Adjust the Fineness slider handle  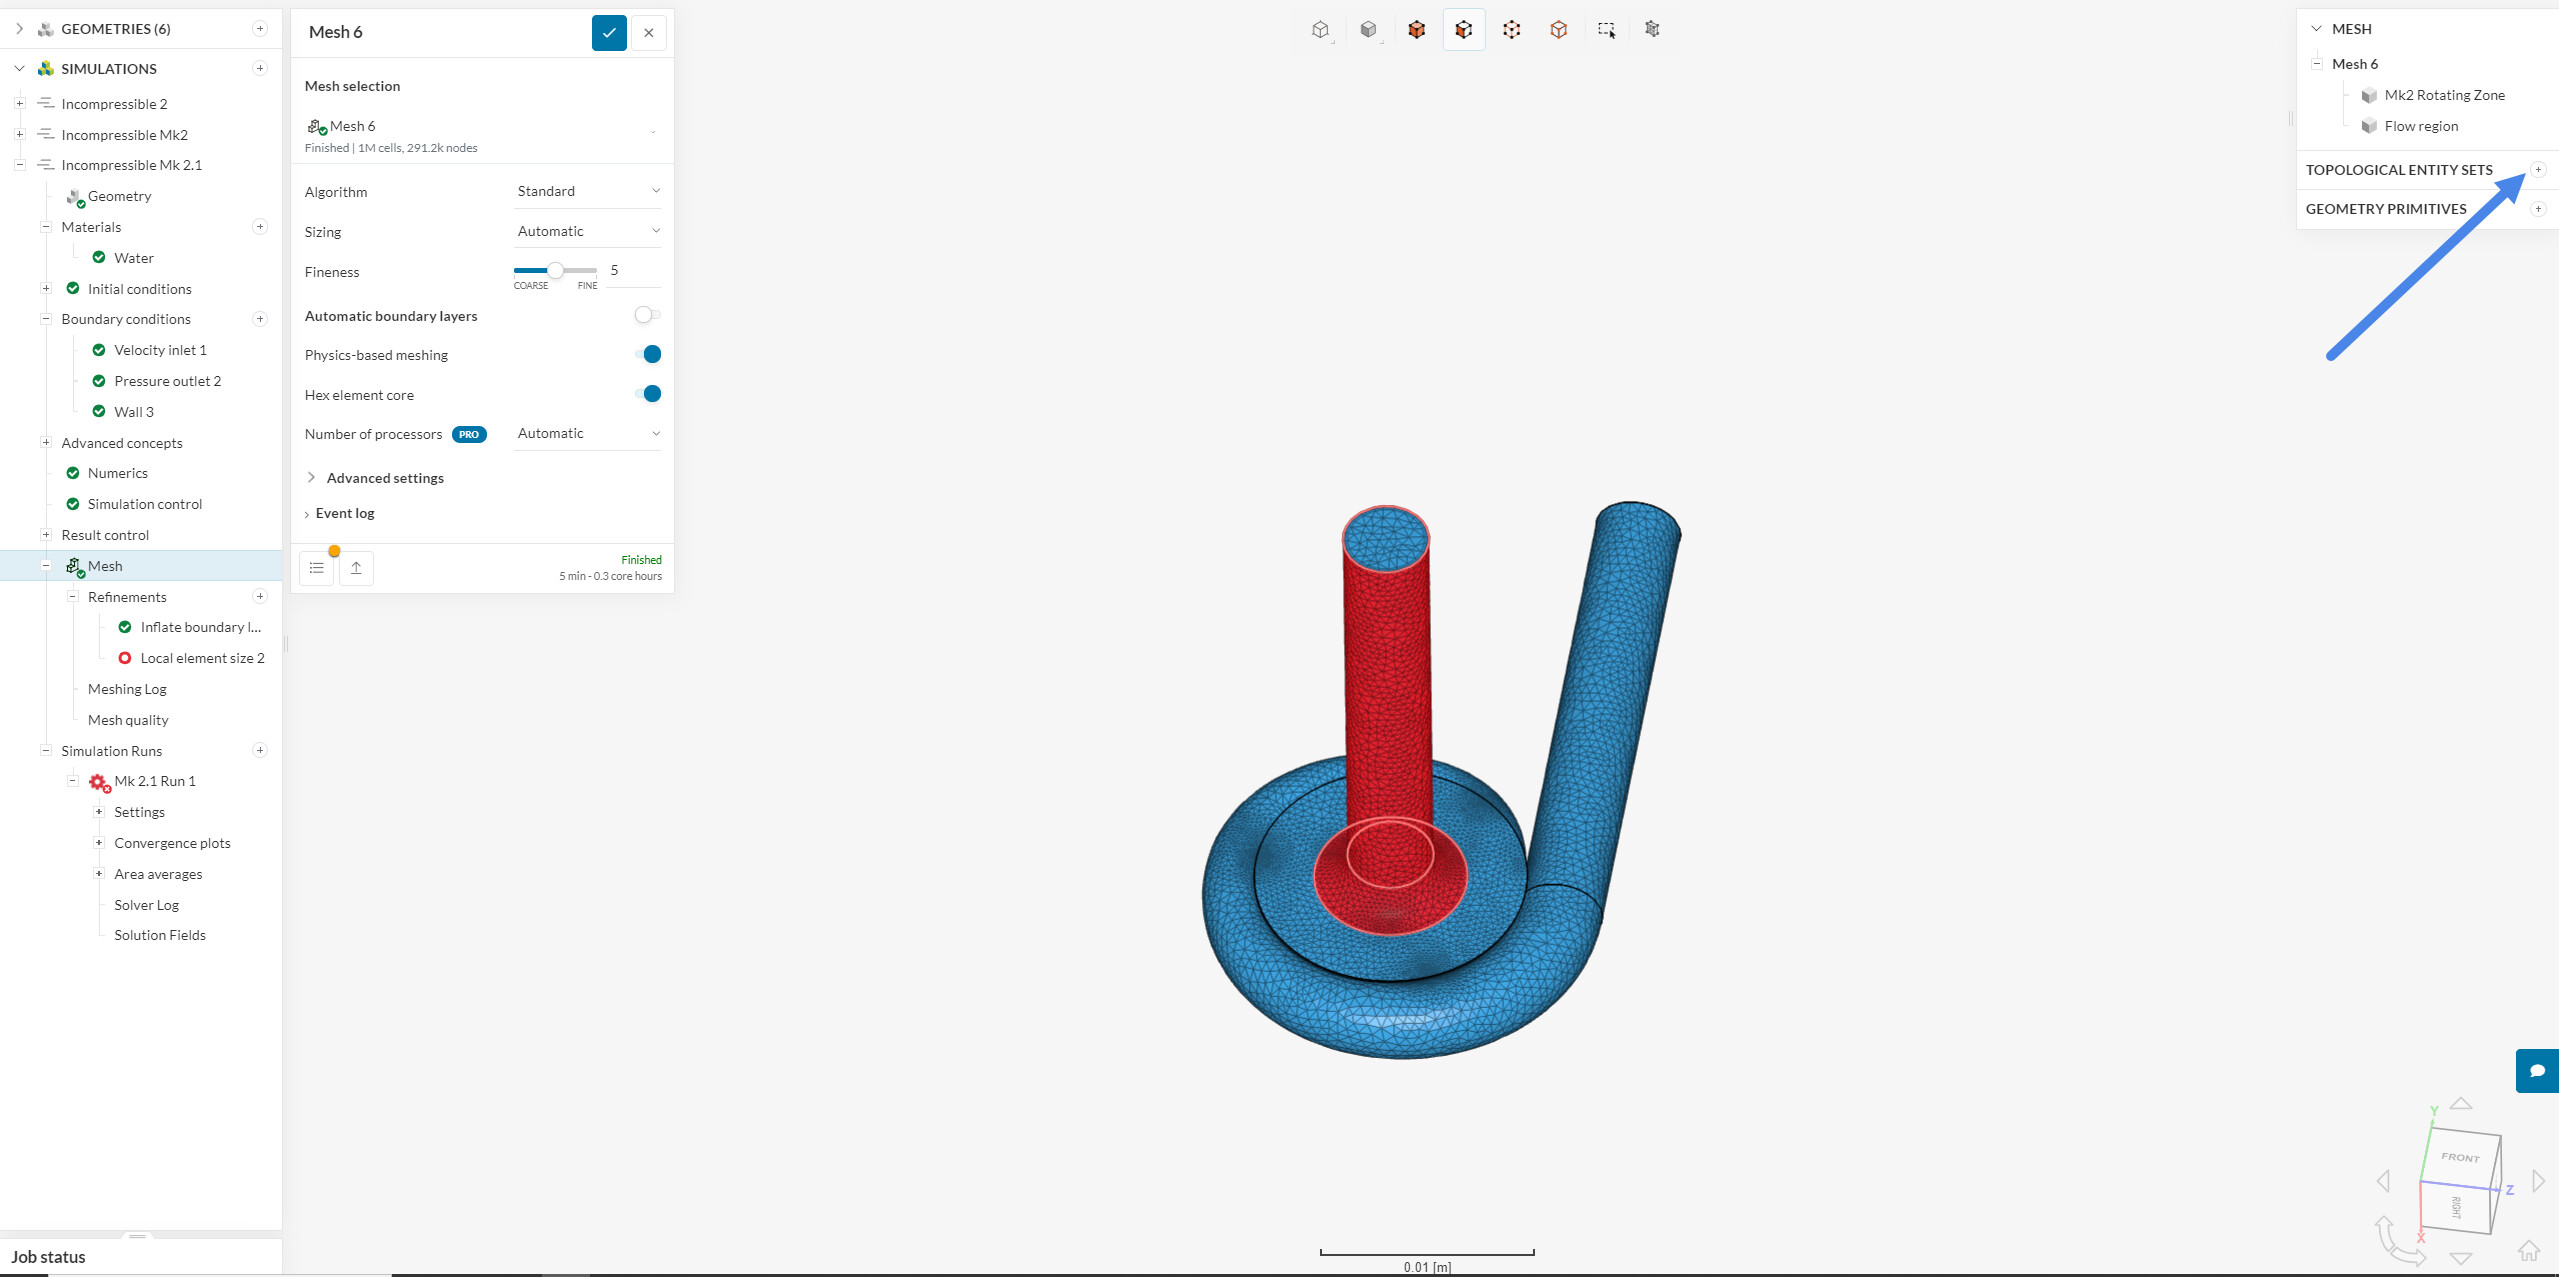click(x=555, y=270)
